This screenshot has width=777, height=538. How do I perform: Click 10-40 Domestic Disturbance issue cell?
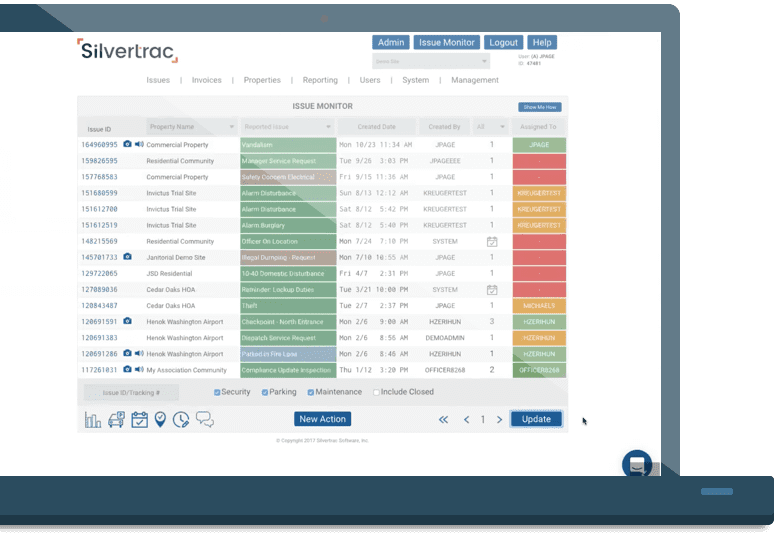click(288, 273)
